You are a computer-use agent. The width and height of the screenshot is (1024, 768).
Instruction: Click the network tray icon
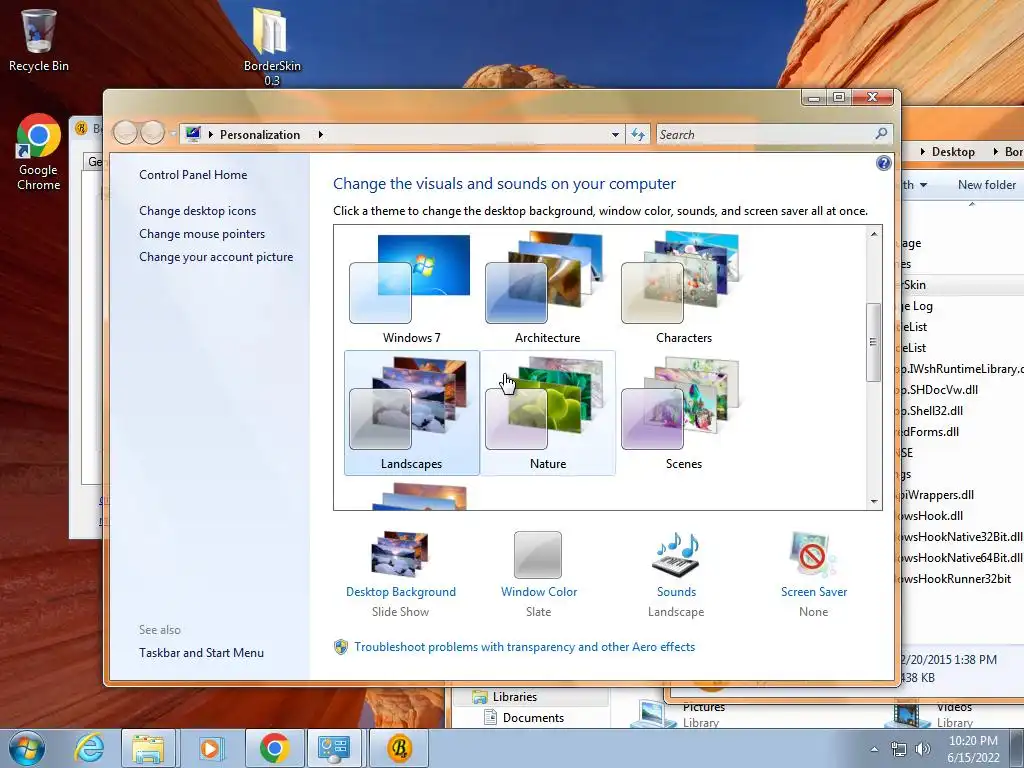[x=899, y=750]
